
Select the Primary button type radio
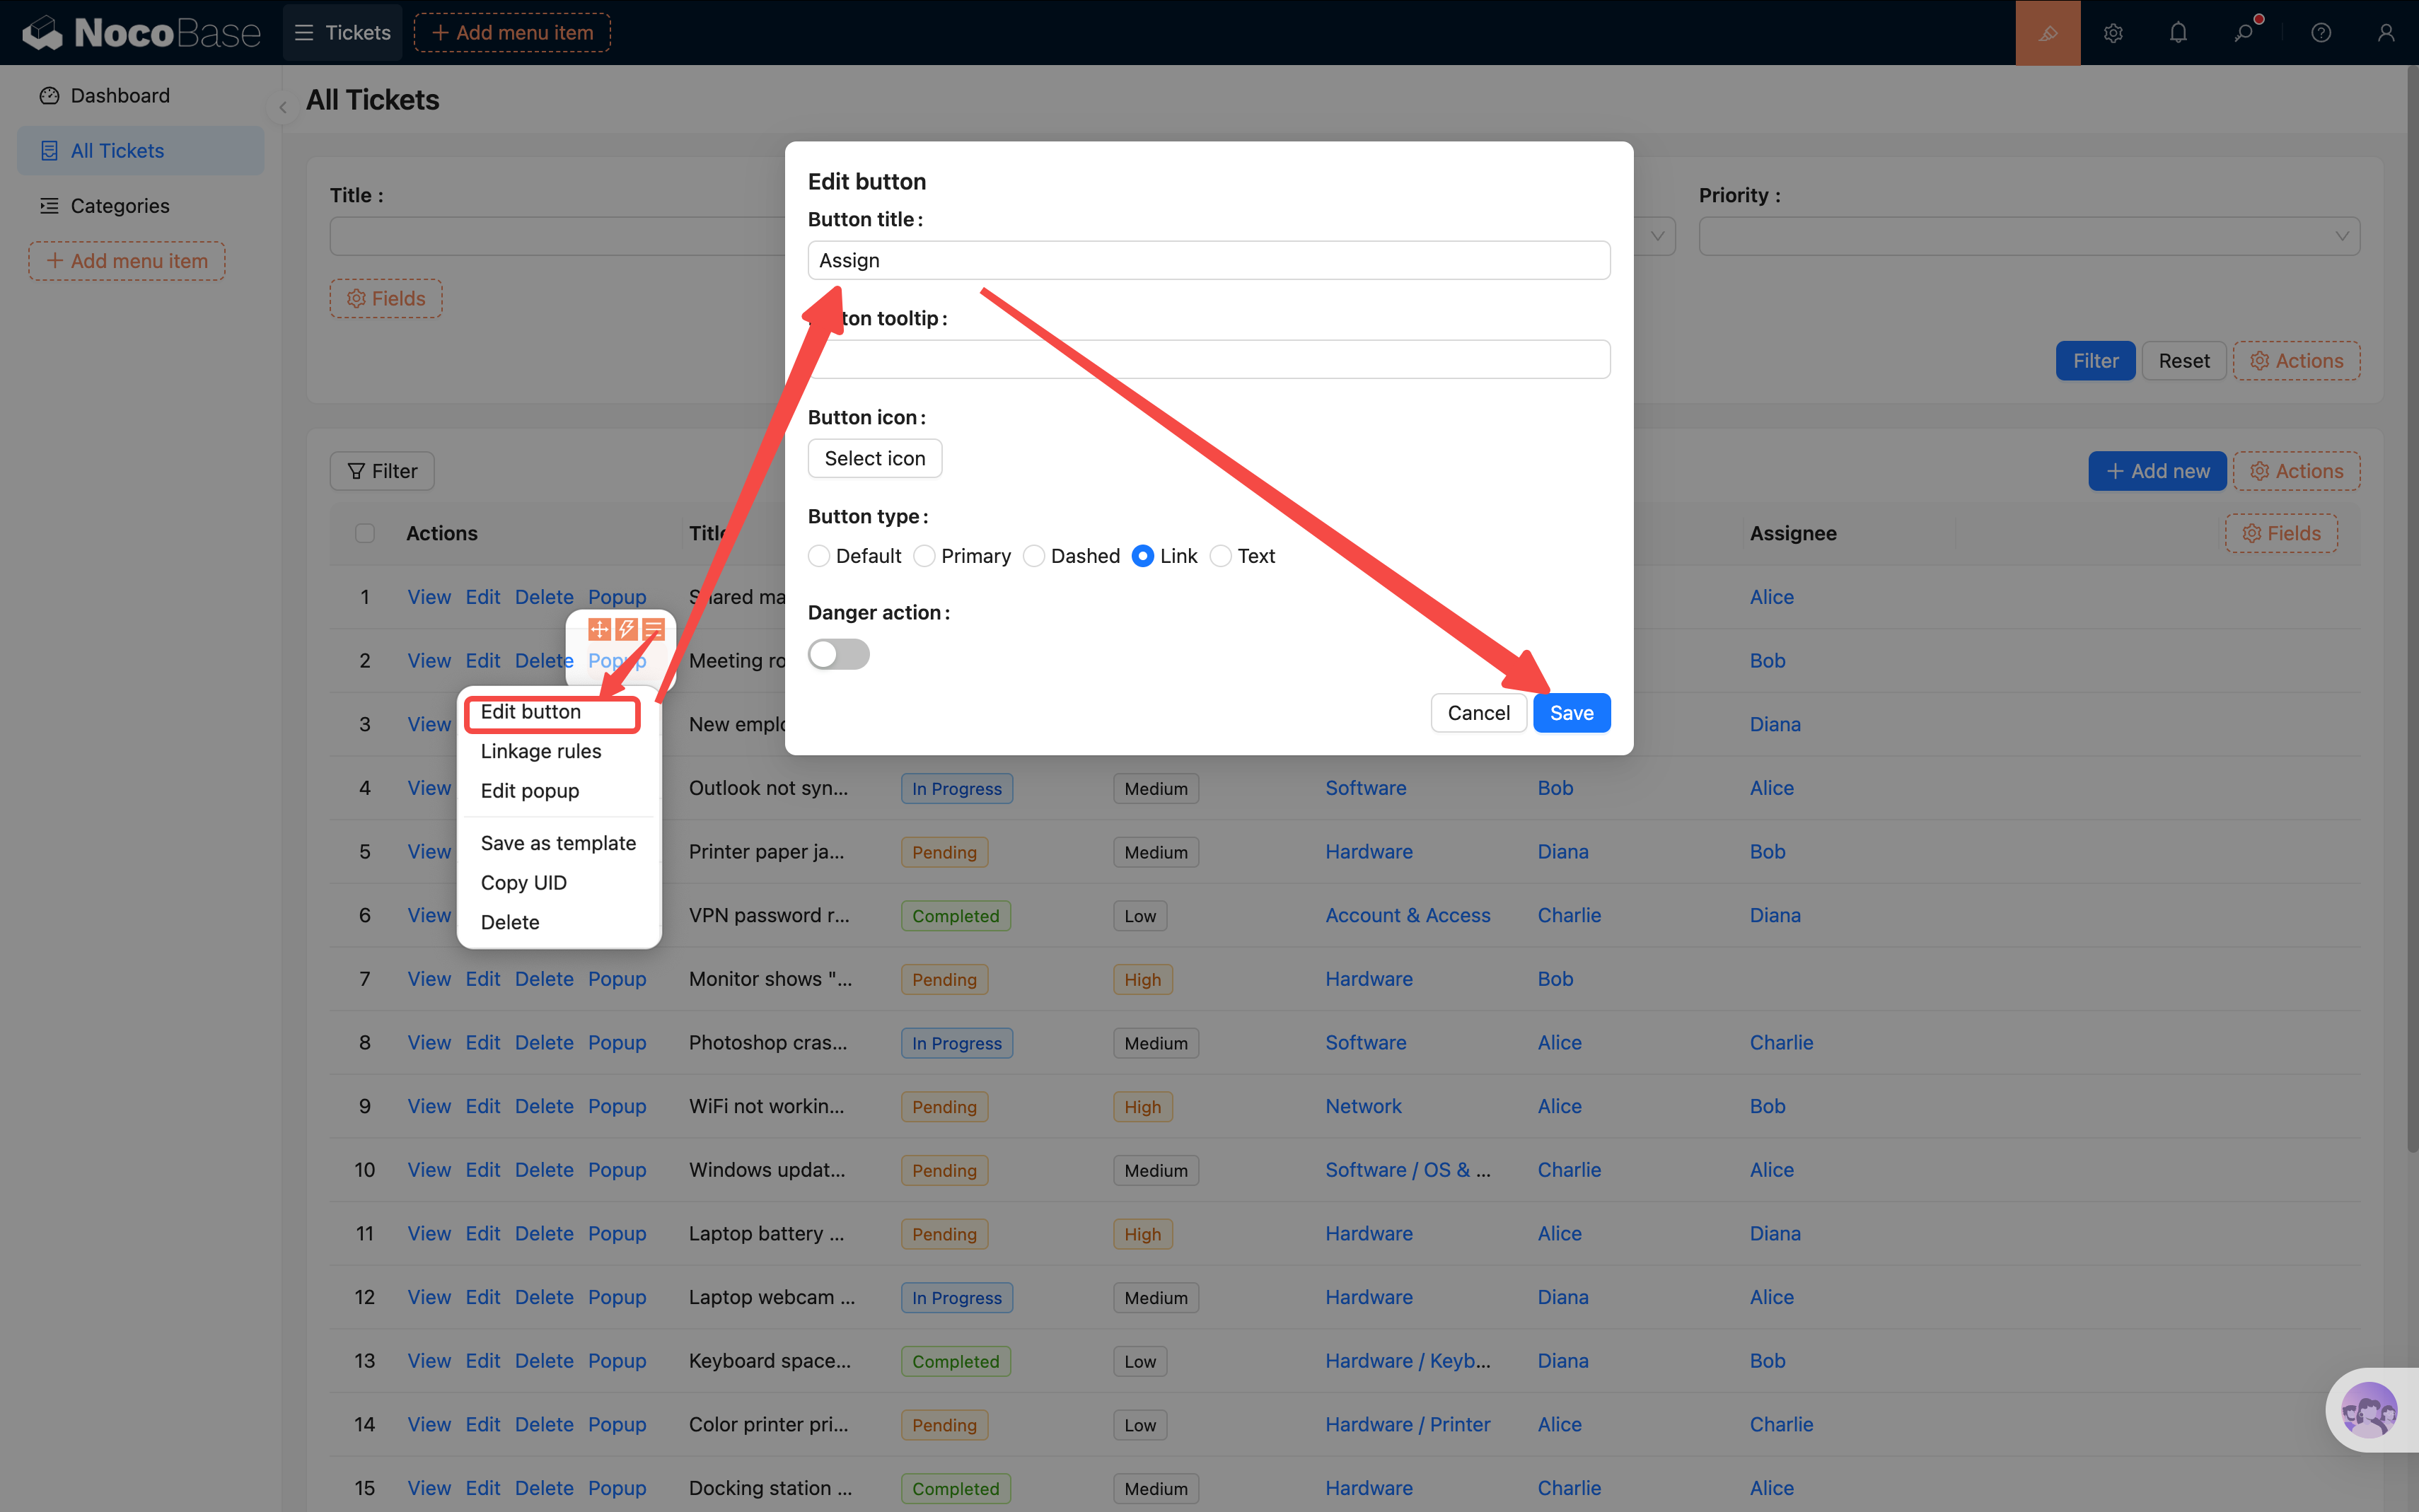click(925, 556)
